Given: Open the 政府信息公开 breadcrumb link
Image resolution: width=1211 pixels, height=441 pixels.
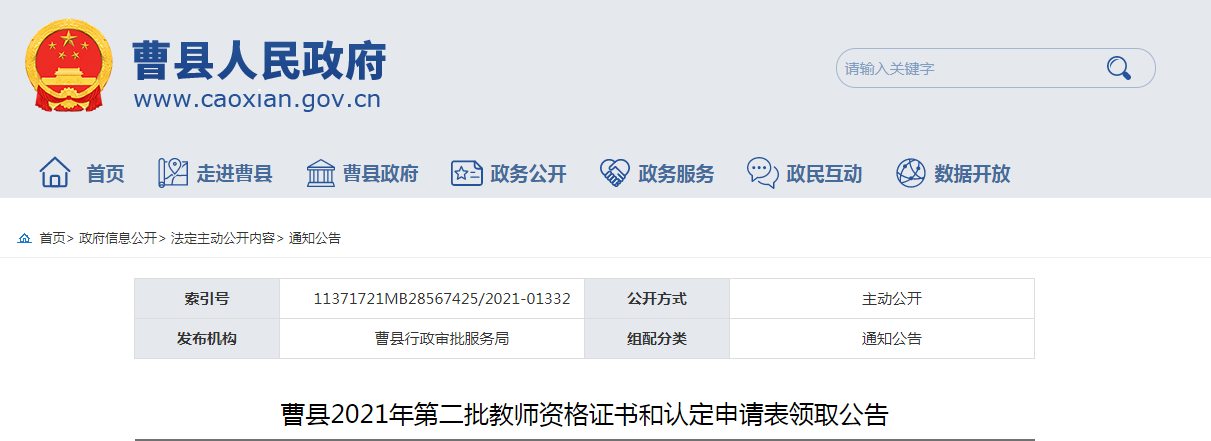Looking at the screenshot, I should tap(118, 238).
